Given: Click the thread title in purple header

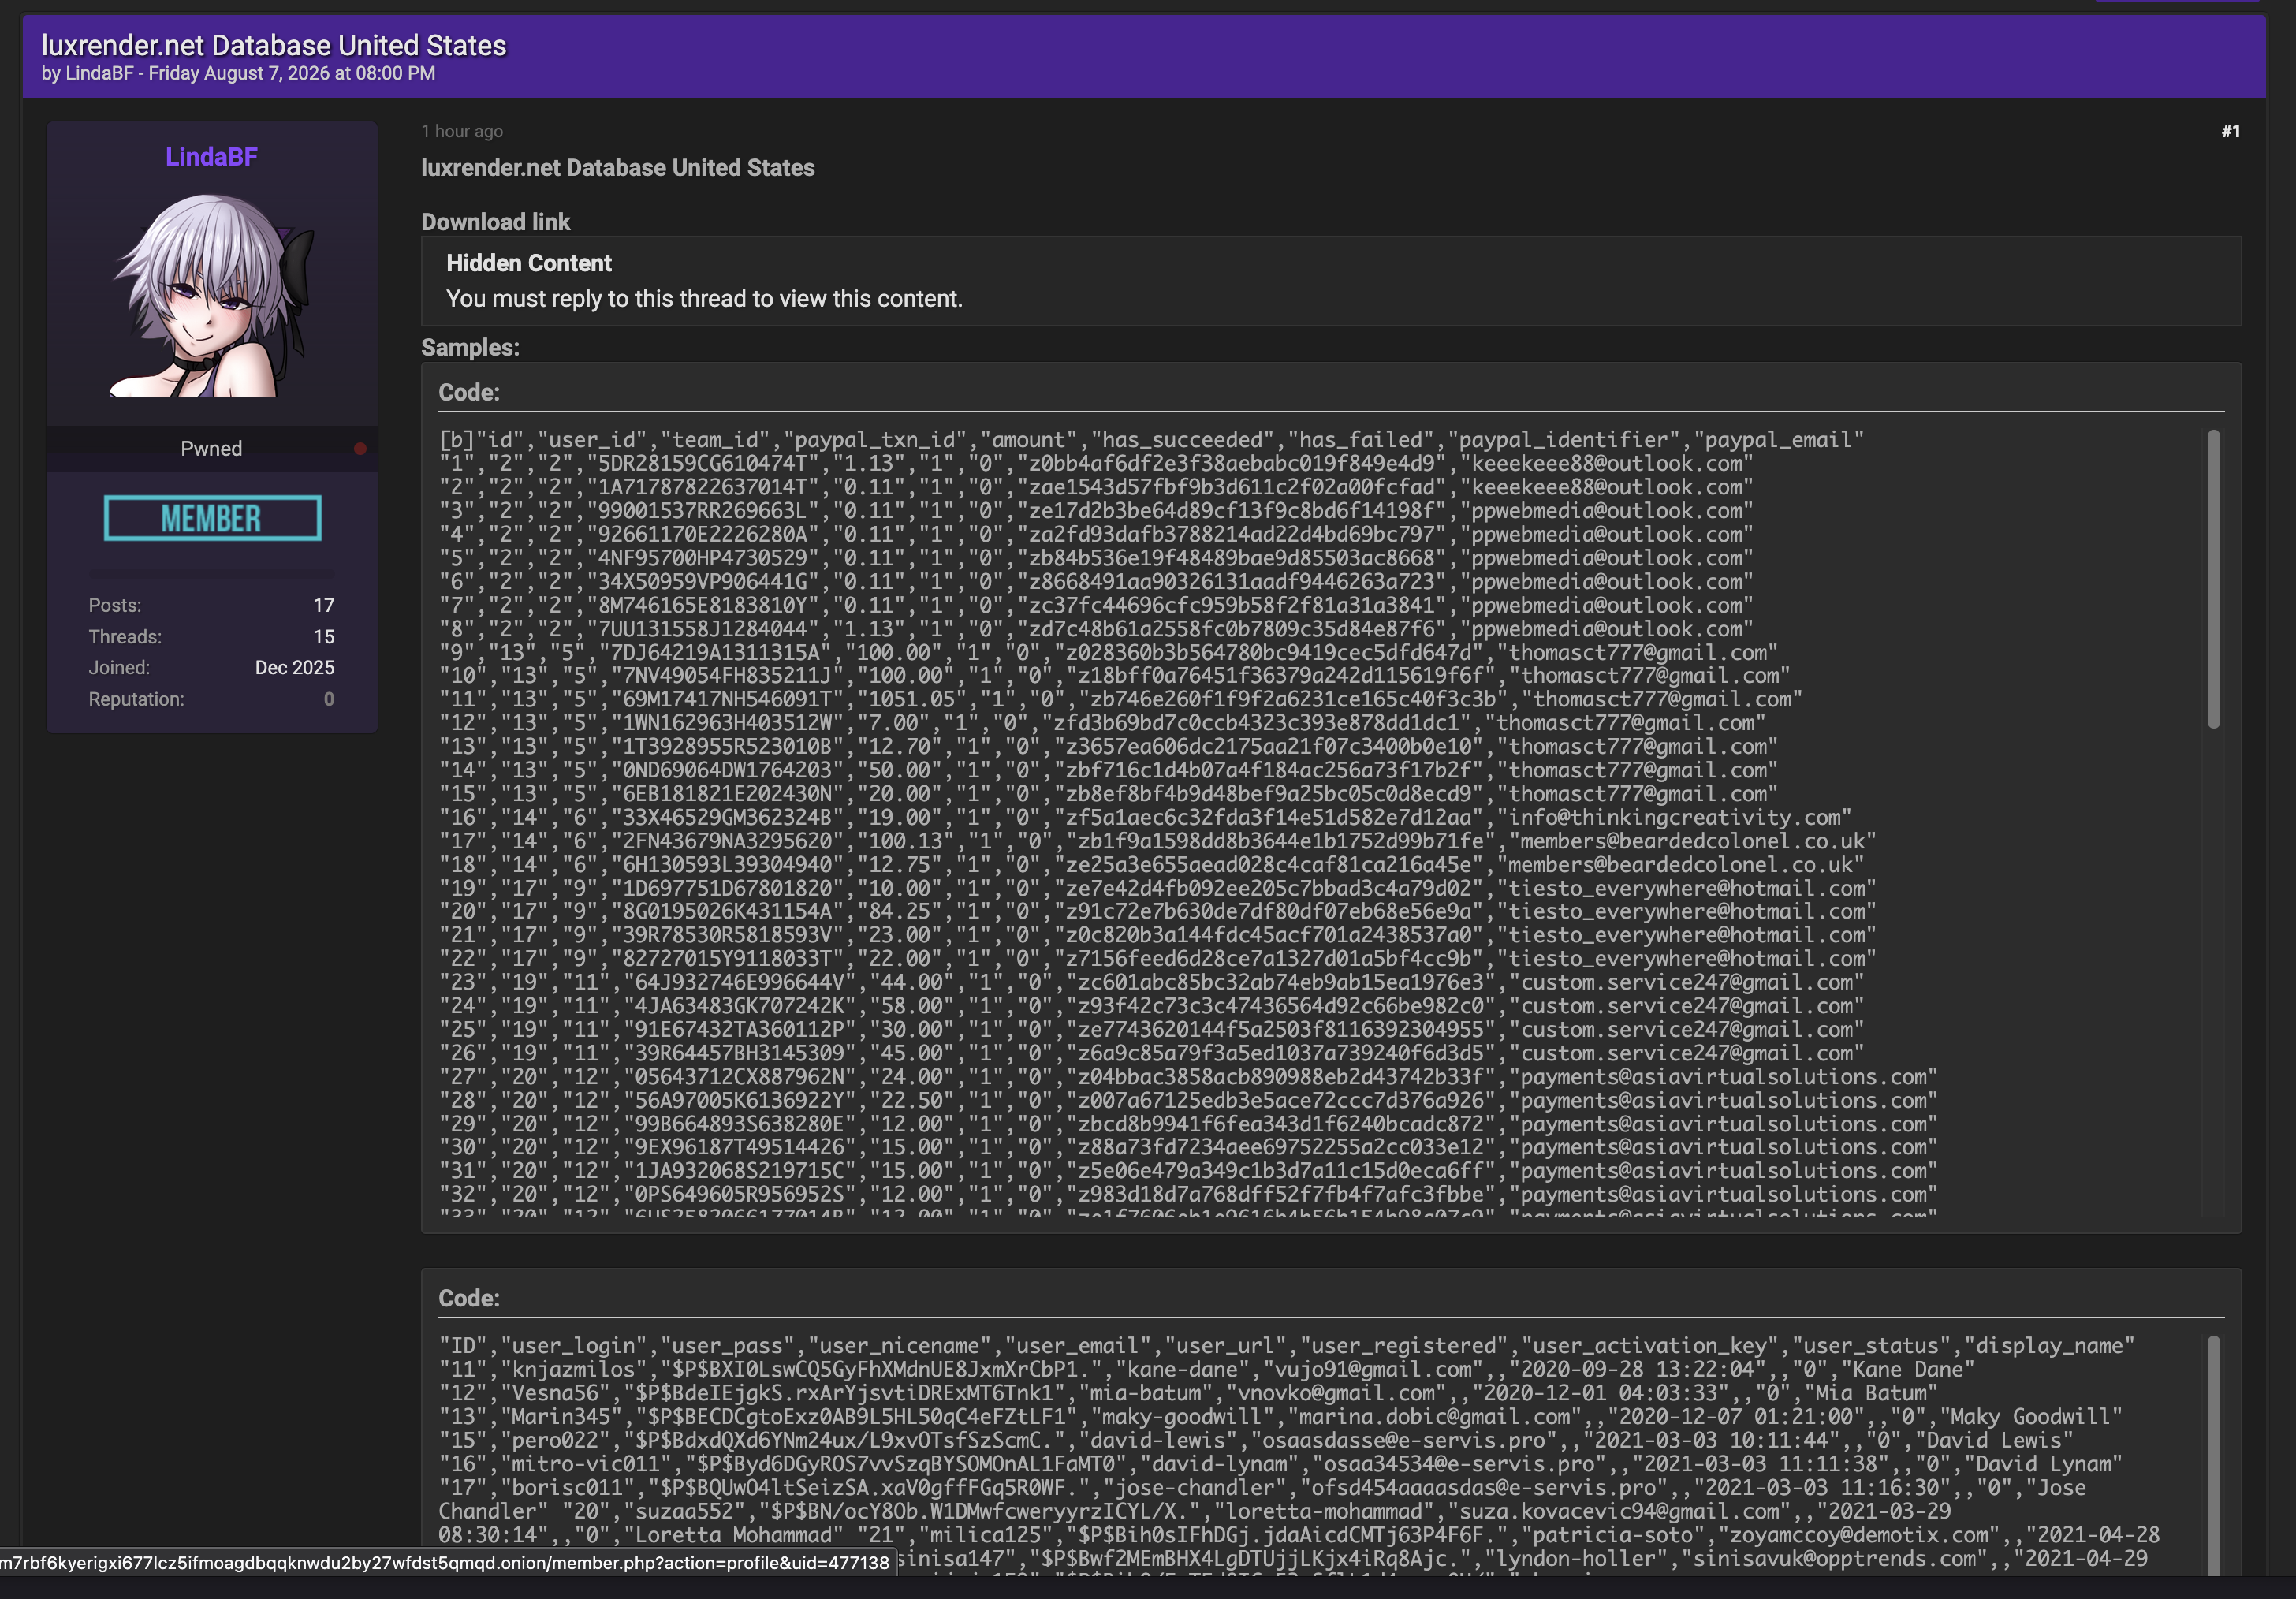Looking at the screenshot, I should tap(274, 45).
